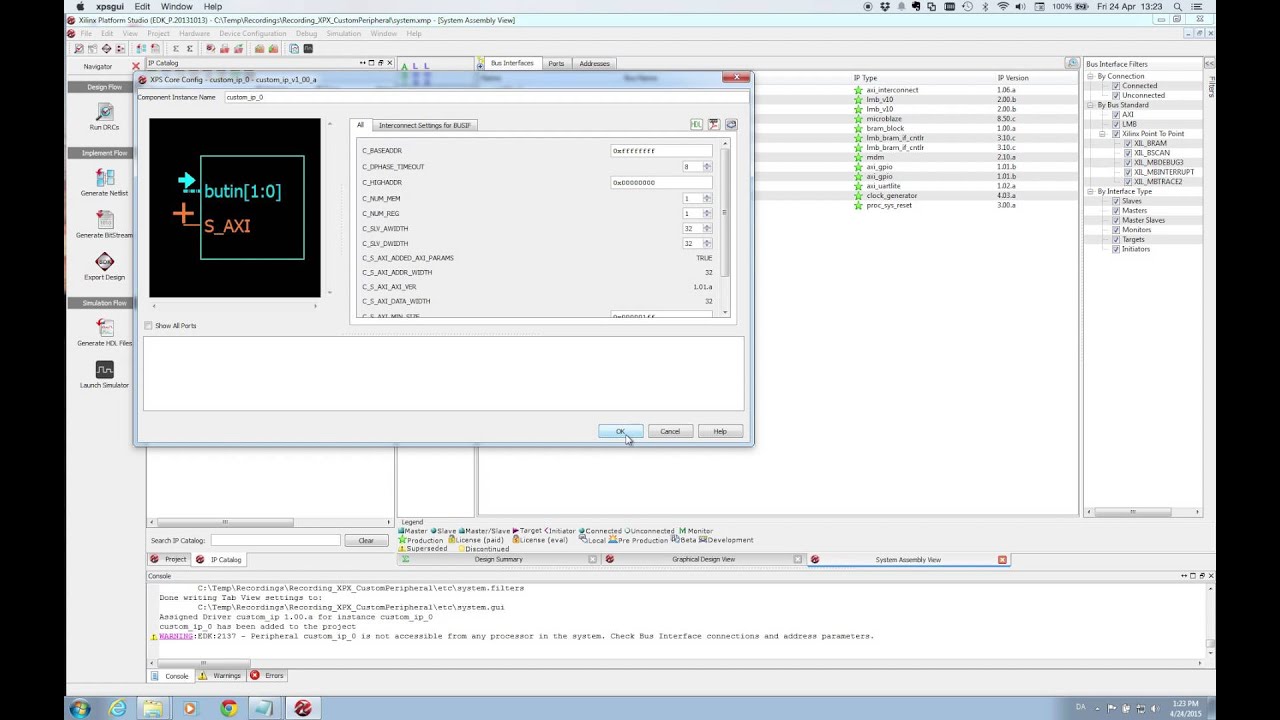The width and height of the screenshot is (1280, 720).
Task: Open the Window menu in the macOS menu bar
Action: (x=177, y=6)
